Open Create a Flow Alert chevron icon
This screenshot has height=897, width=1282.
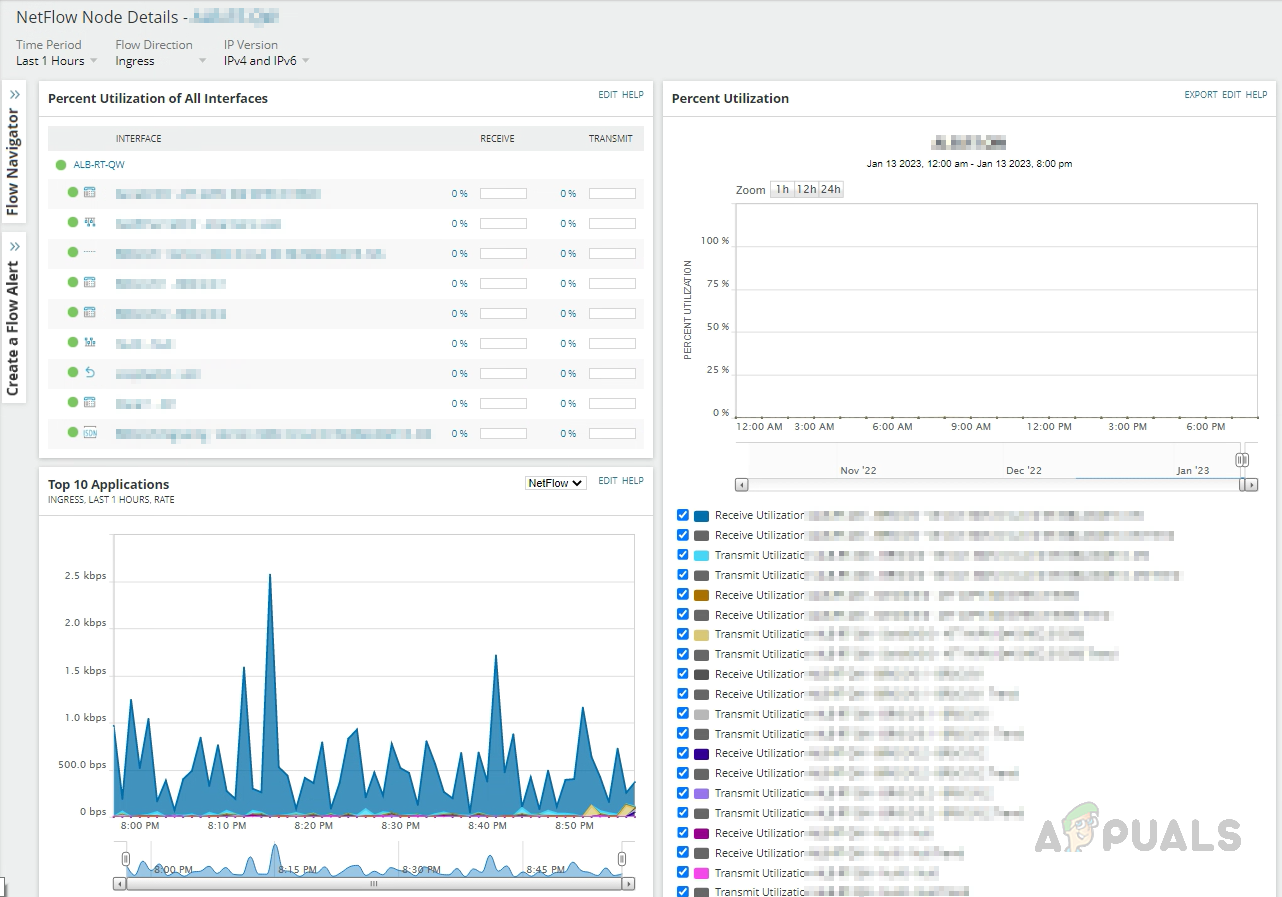coord(15,247)
